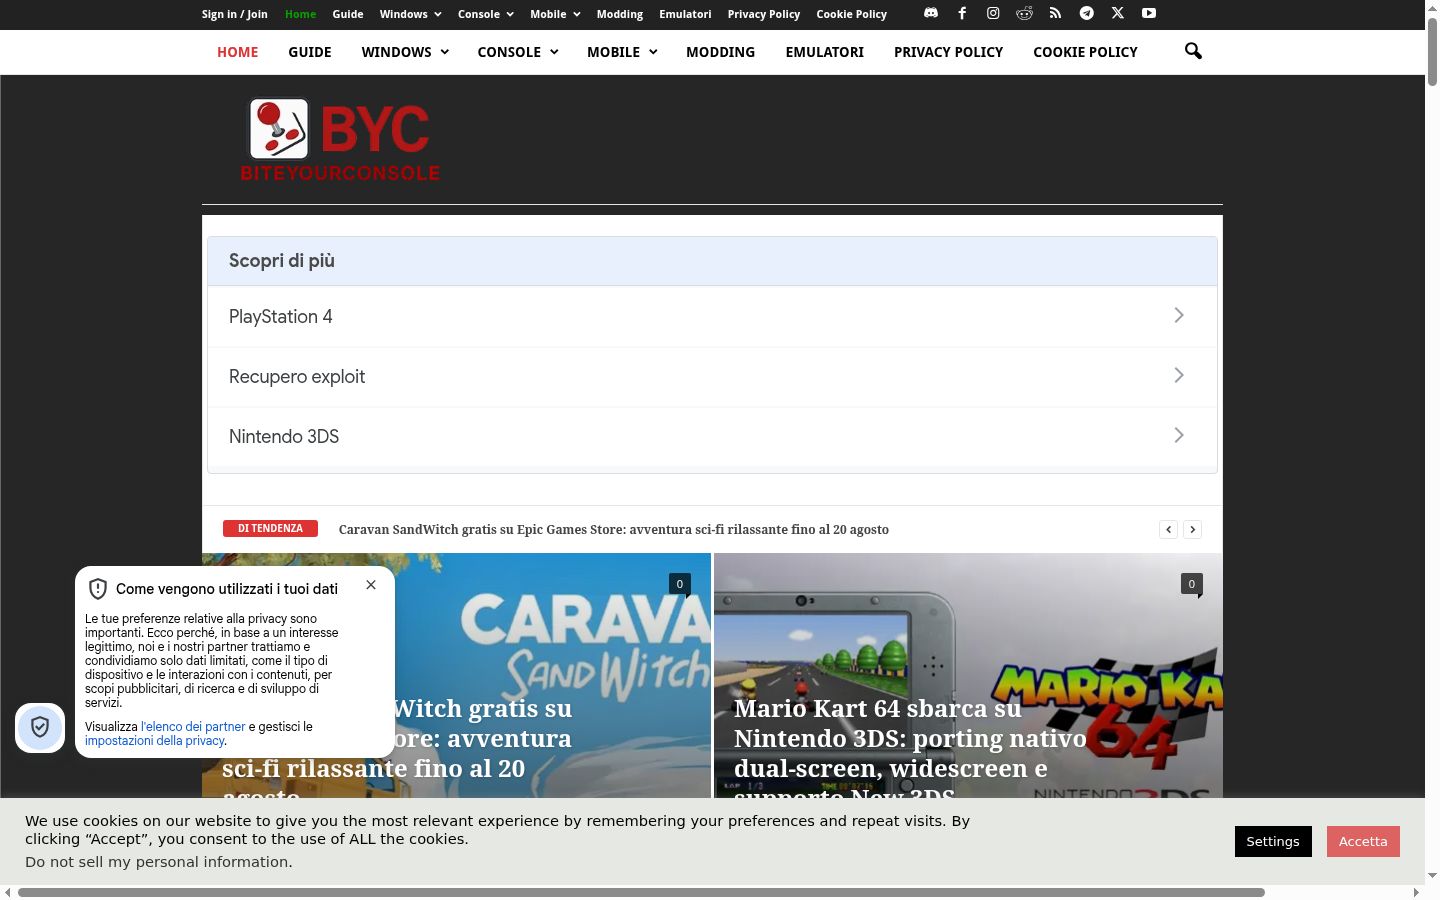Image resolution: width=1440 pixels, height=900 pixels.
Task: Go to HOME in main menu
Action: click(x=238, y=52)
